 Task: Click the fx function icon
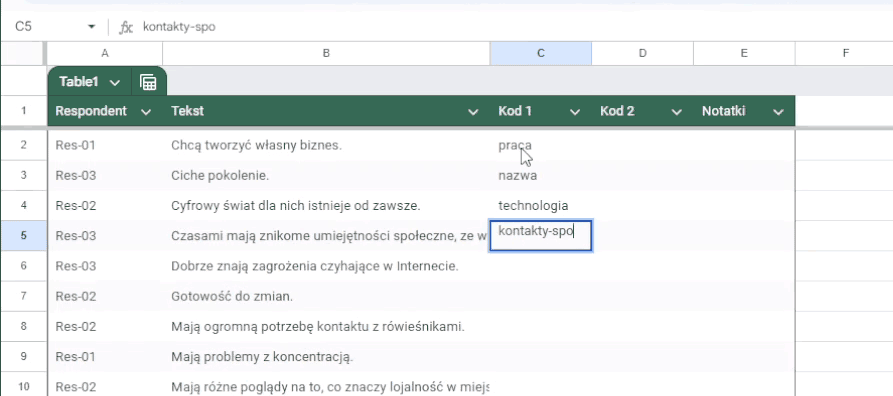[125, 27]
